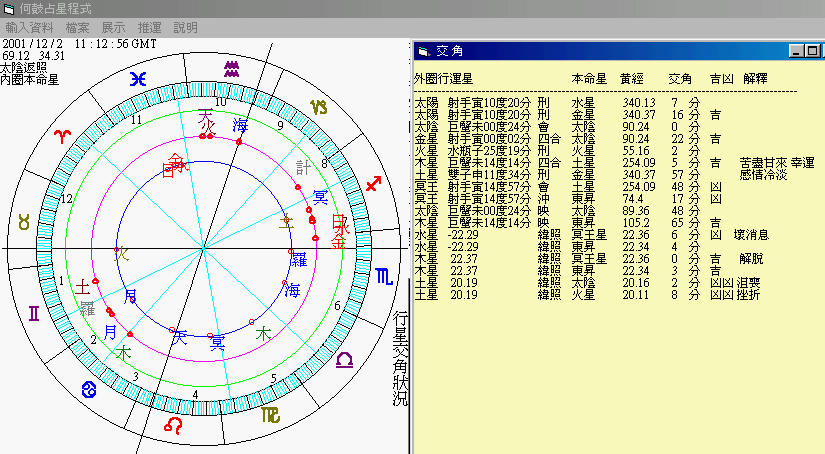The height and width of the screenshot is (454, 825).
Task: Open the 展示 menu
Action: 113,27
